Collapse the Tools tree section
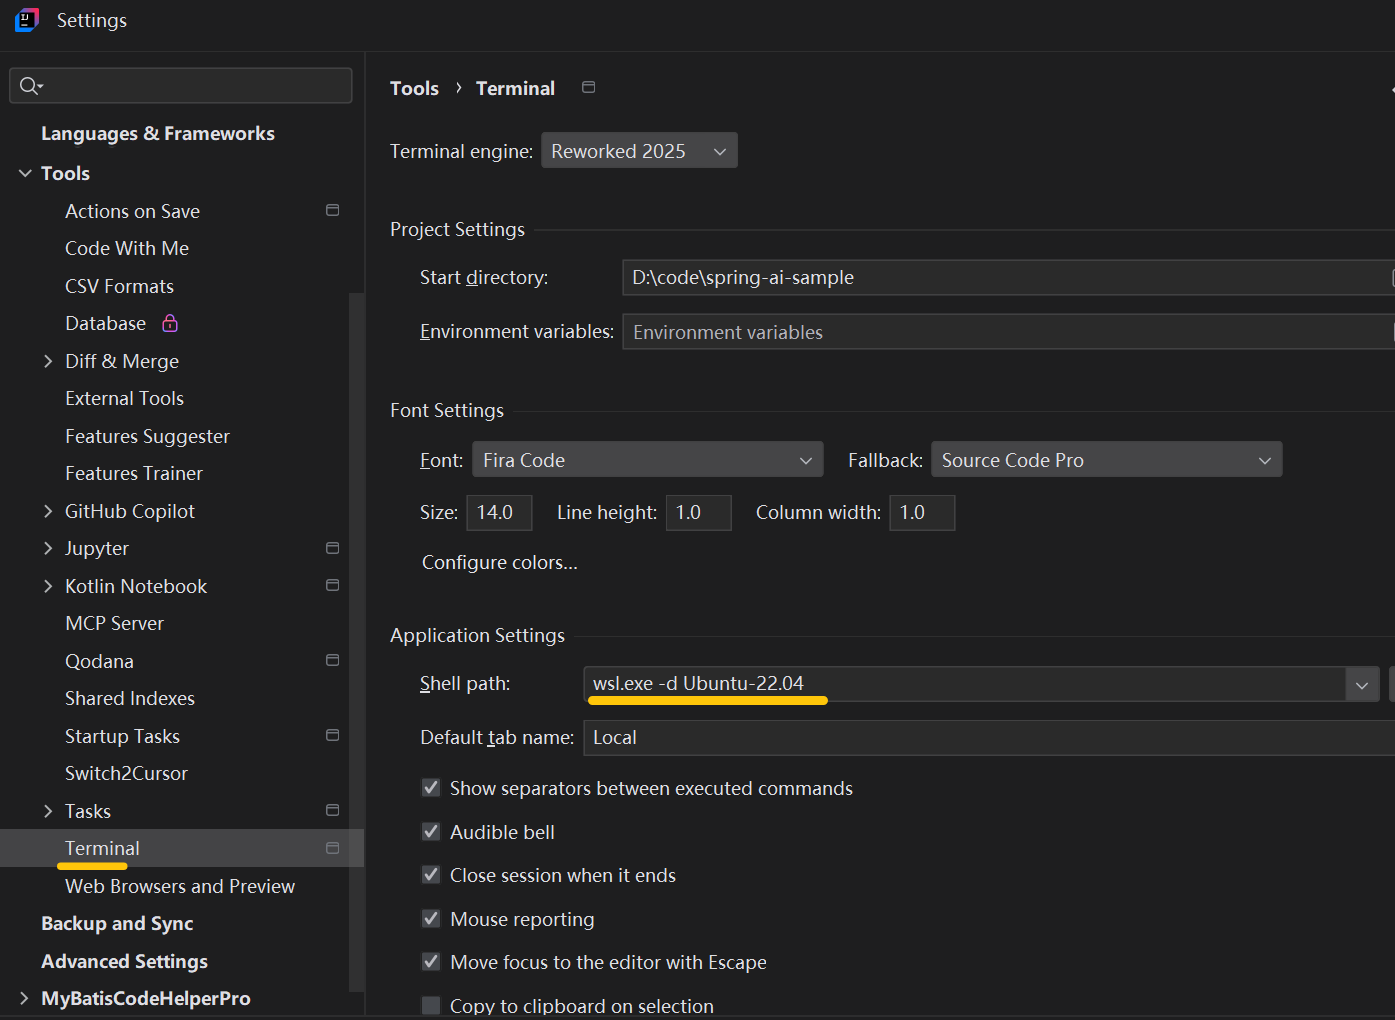 point(25,173)
